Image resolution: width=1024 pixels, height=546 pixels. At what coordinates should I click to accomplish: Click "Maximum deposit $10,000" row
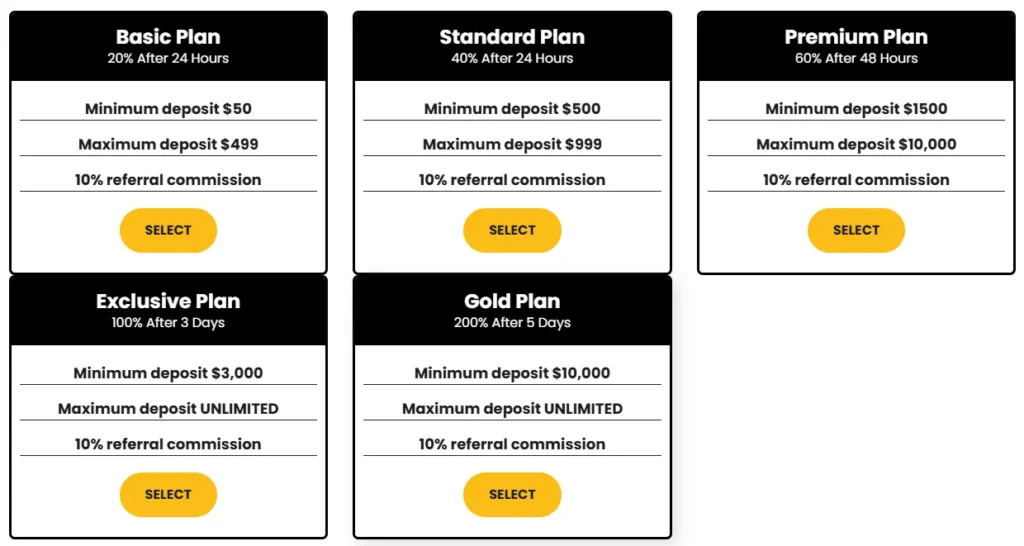click(856, 144)
